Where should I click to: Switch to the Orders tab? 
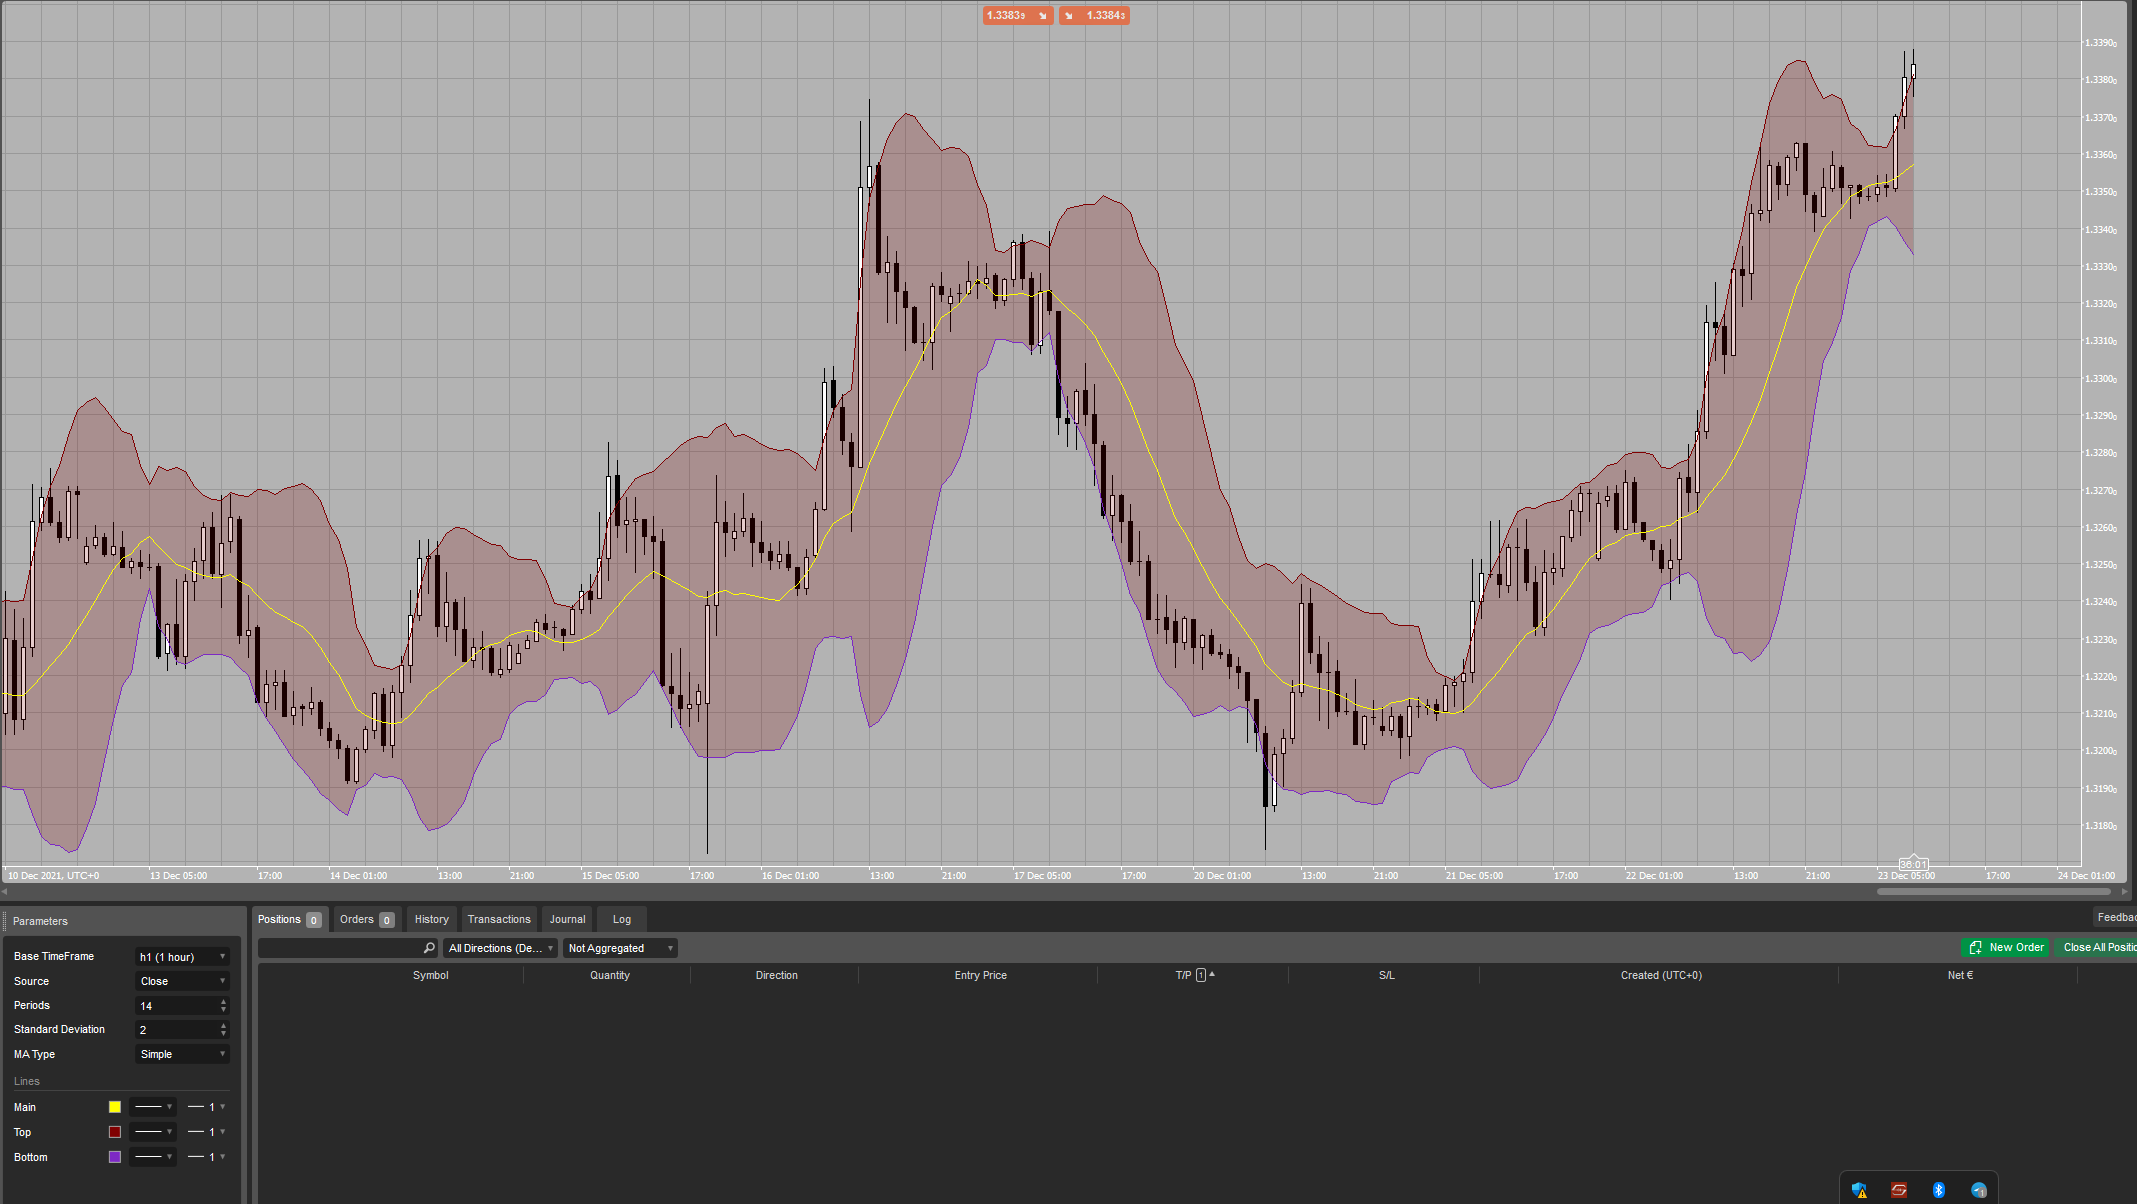click(x=367, y=919)
